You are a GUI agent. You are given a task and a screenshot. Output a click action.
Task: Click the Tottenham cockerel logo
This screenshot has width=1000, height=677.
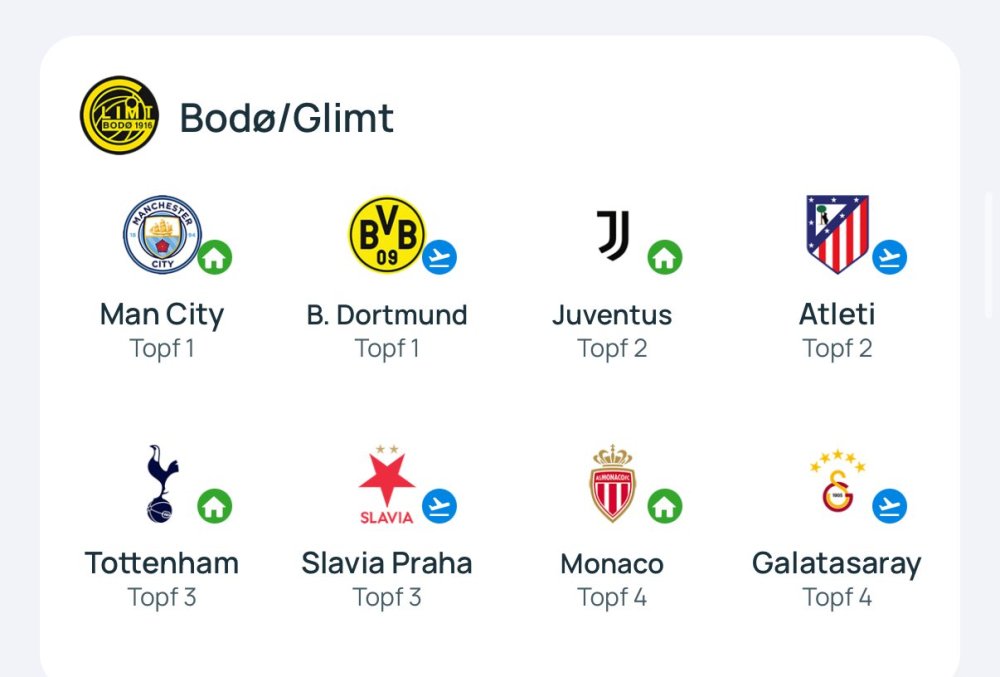pyautogui.click(x=160, y=484)
